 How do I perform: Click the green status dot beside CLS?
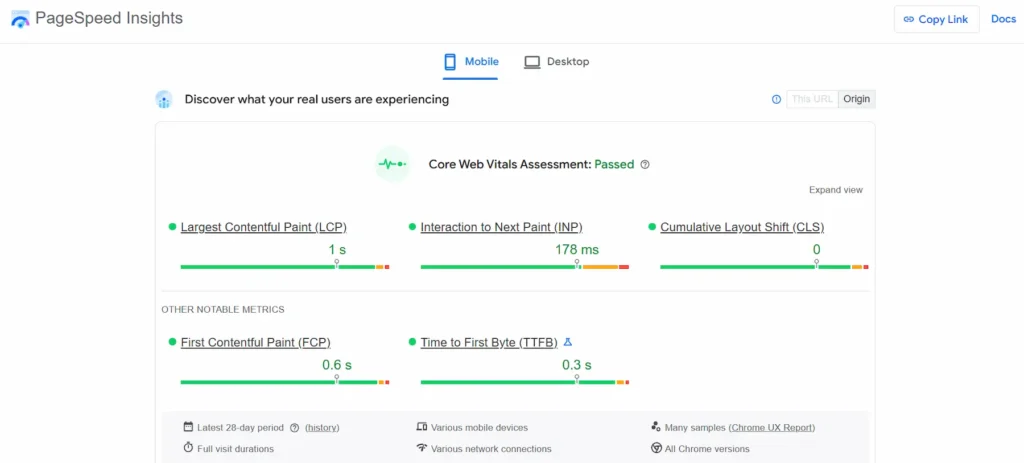click(652, 227)
